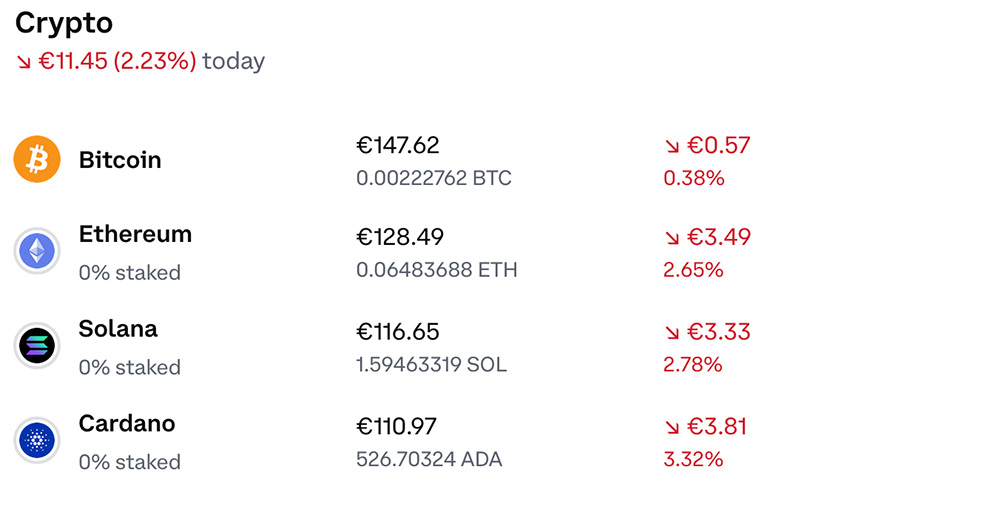
Task: Click Ethereum's 0% staked label
Action: [x=130, y=273]
